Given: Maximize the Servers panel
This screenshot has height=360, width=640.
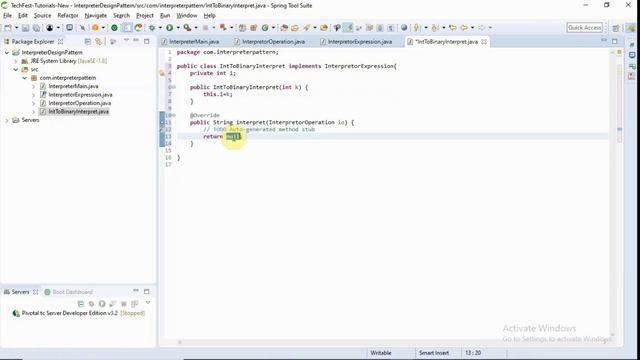Looking at the screenshot, I should [147, 291].
